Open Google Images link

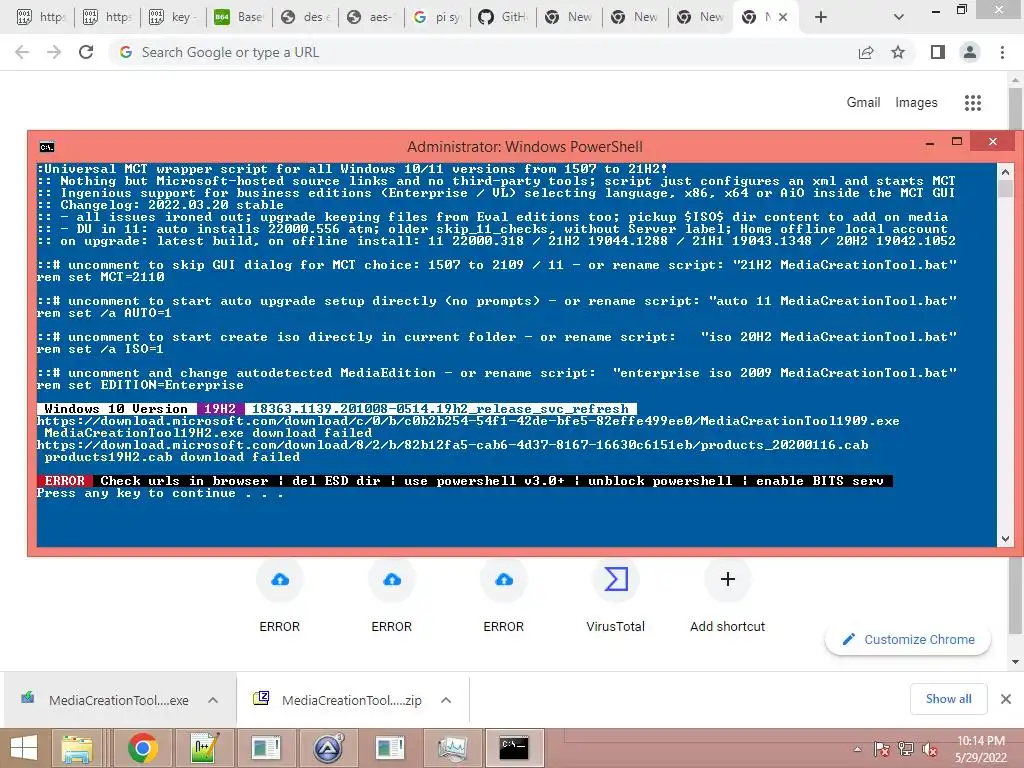(916, 103)
